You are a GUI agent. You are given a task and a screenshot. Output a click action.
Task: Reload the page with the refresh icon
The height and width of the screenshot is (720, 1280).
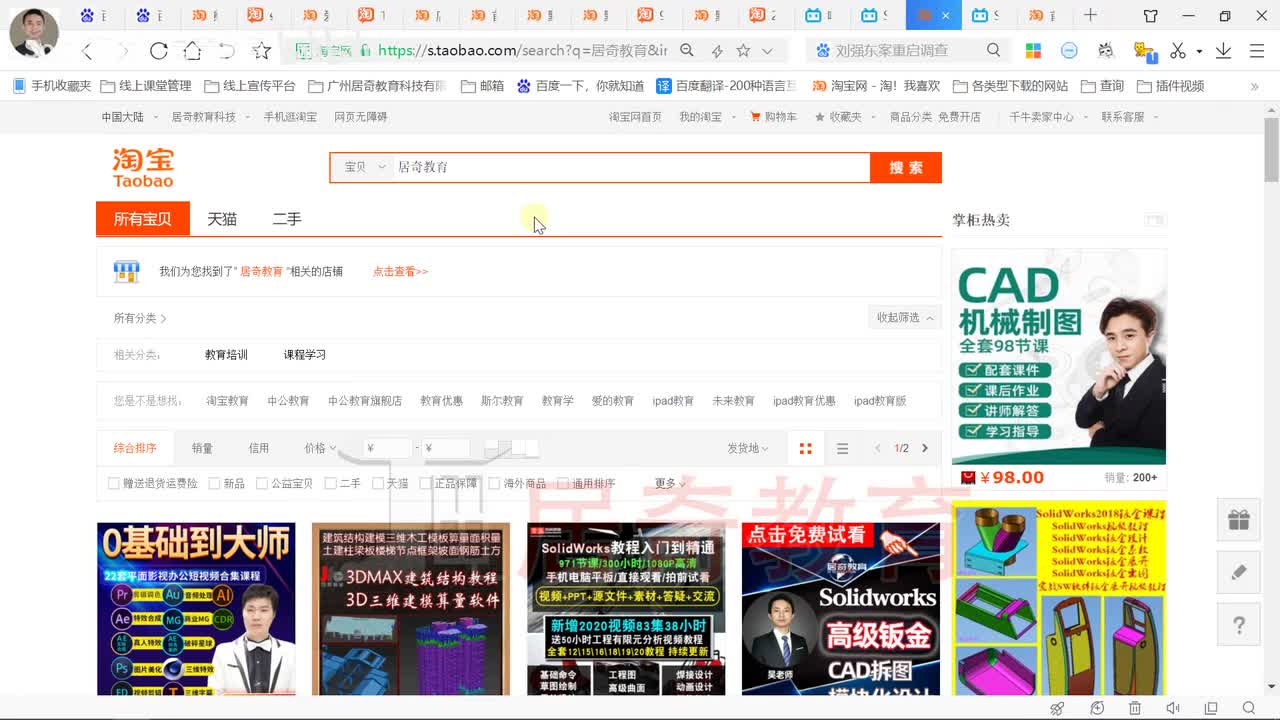point(158,51)
